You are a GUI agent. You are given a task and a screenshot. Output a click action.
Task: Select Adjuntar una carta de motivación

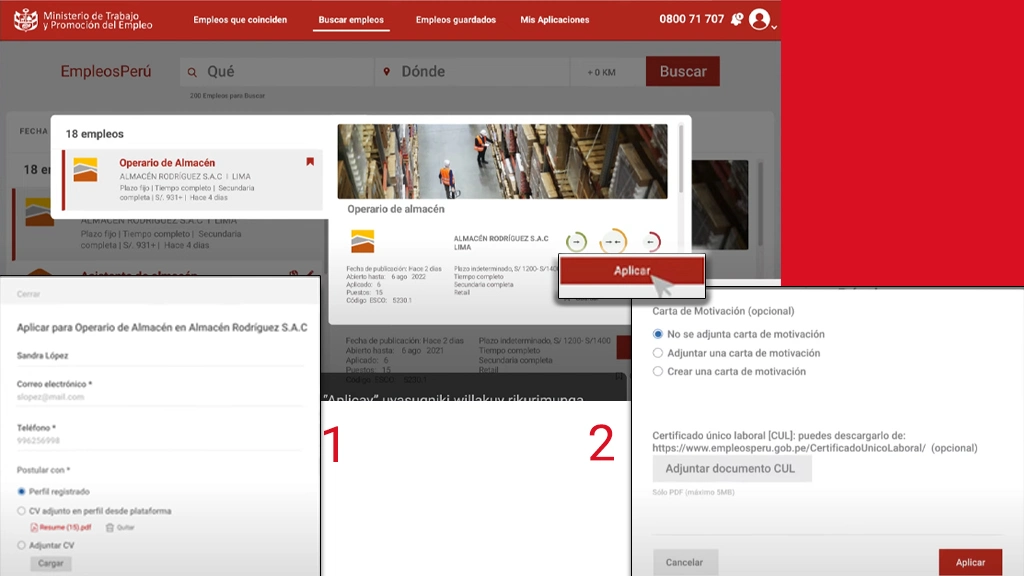click(x=658, y=353)
